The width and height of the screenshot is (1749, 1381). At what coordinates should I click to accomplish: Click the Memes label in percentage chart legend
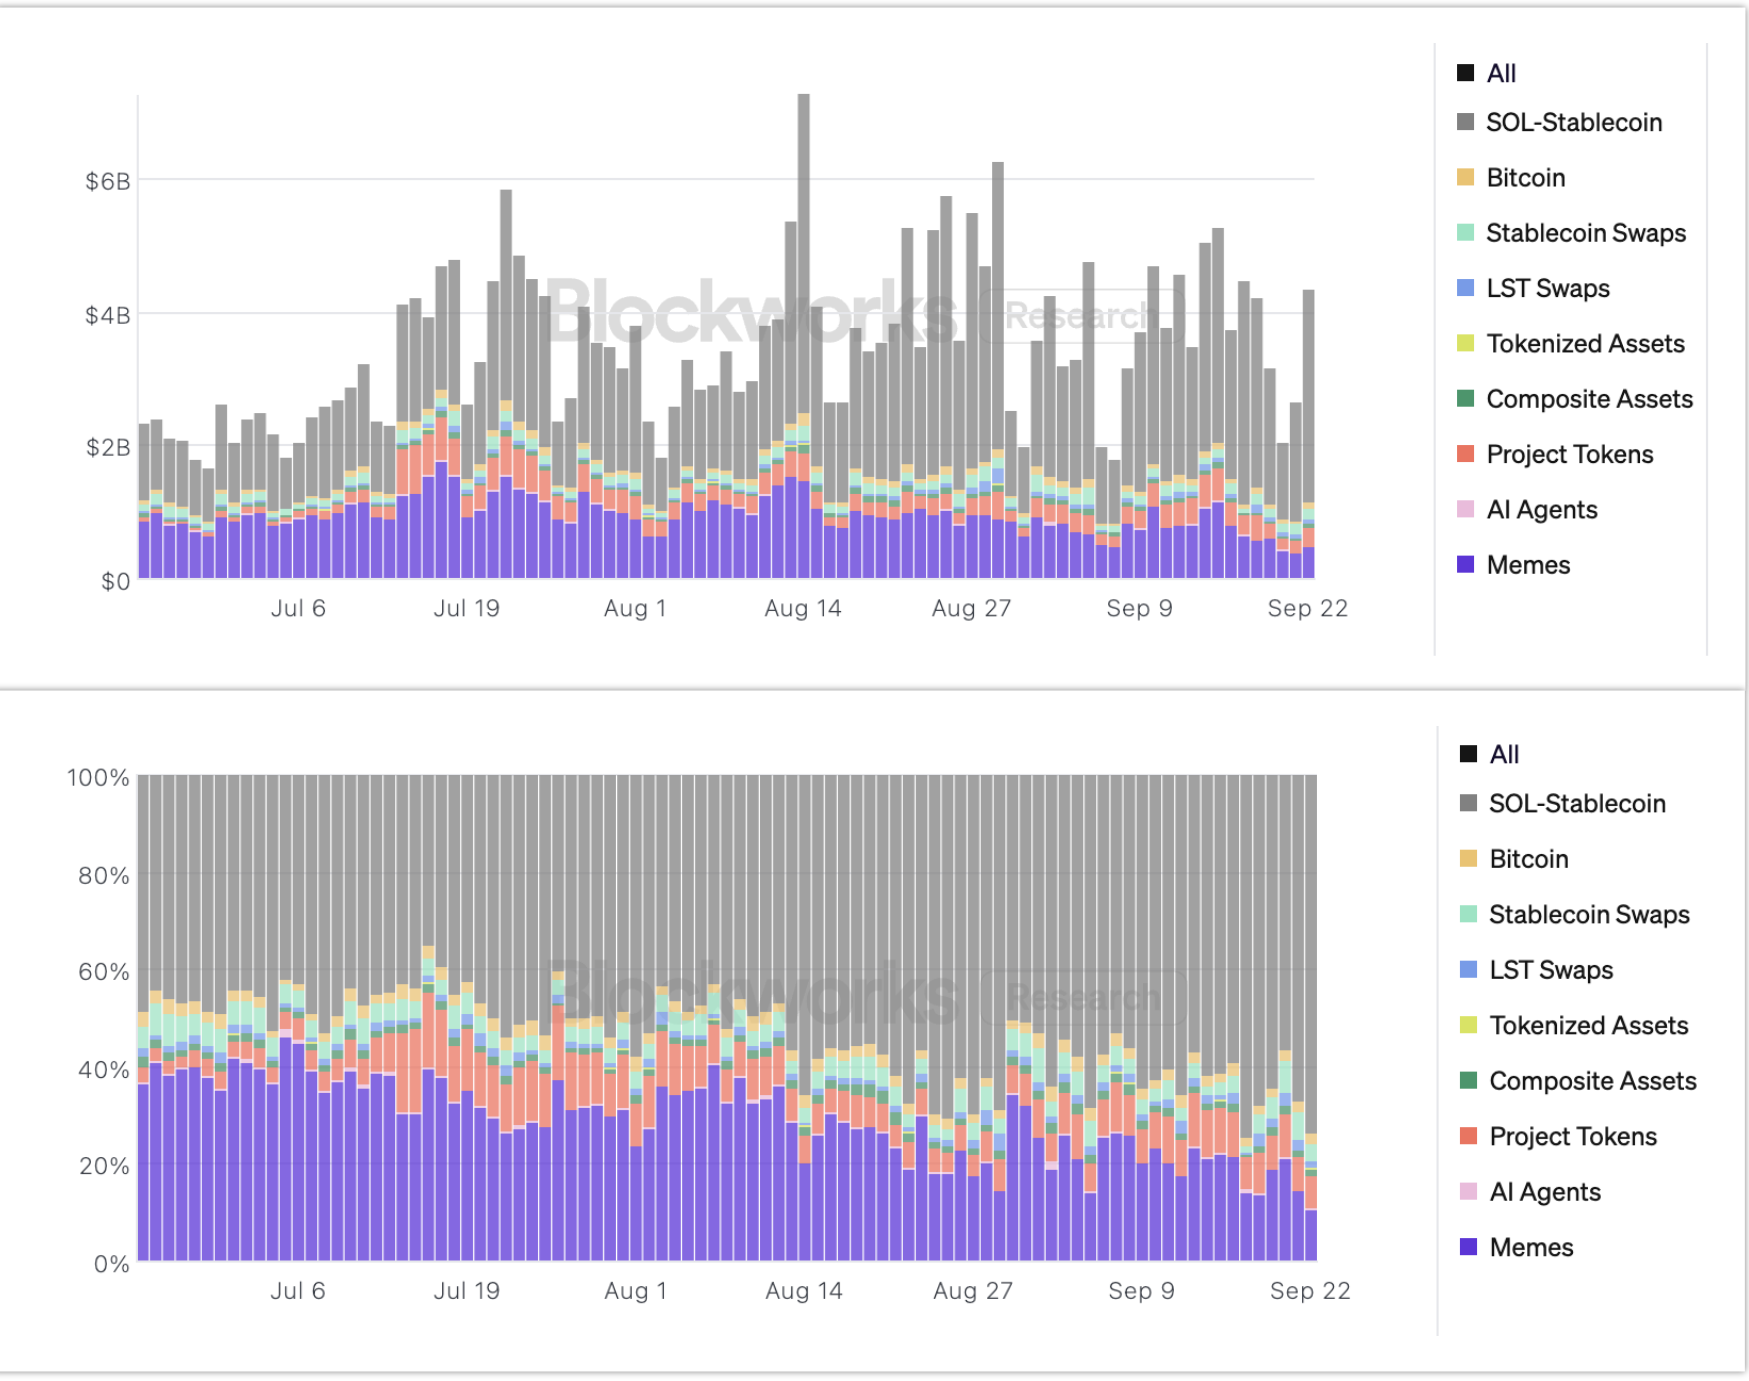tap(1531, 1248)
